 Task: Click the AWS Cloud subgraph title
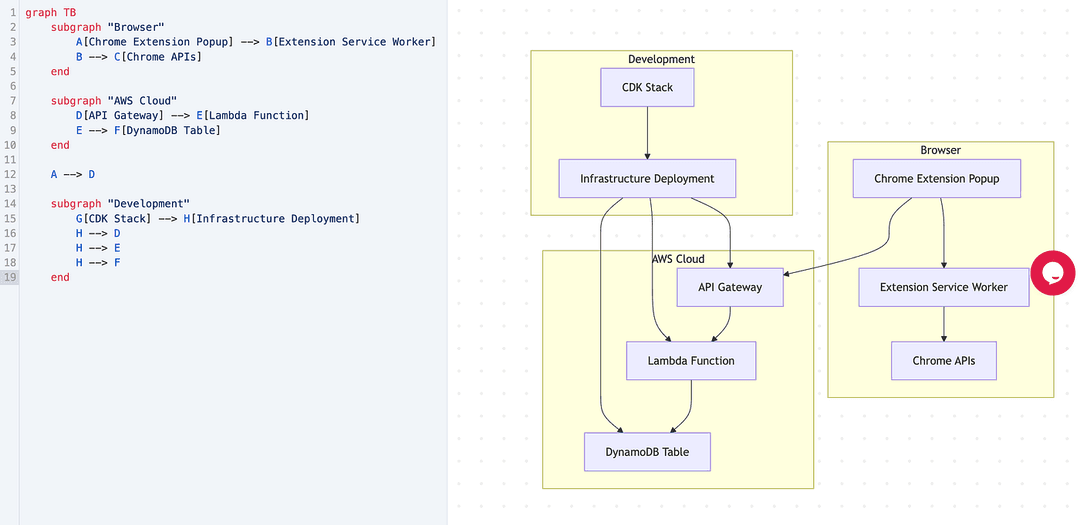click(678, 259)
